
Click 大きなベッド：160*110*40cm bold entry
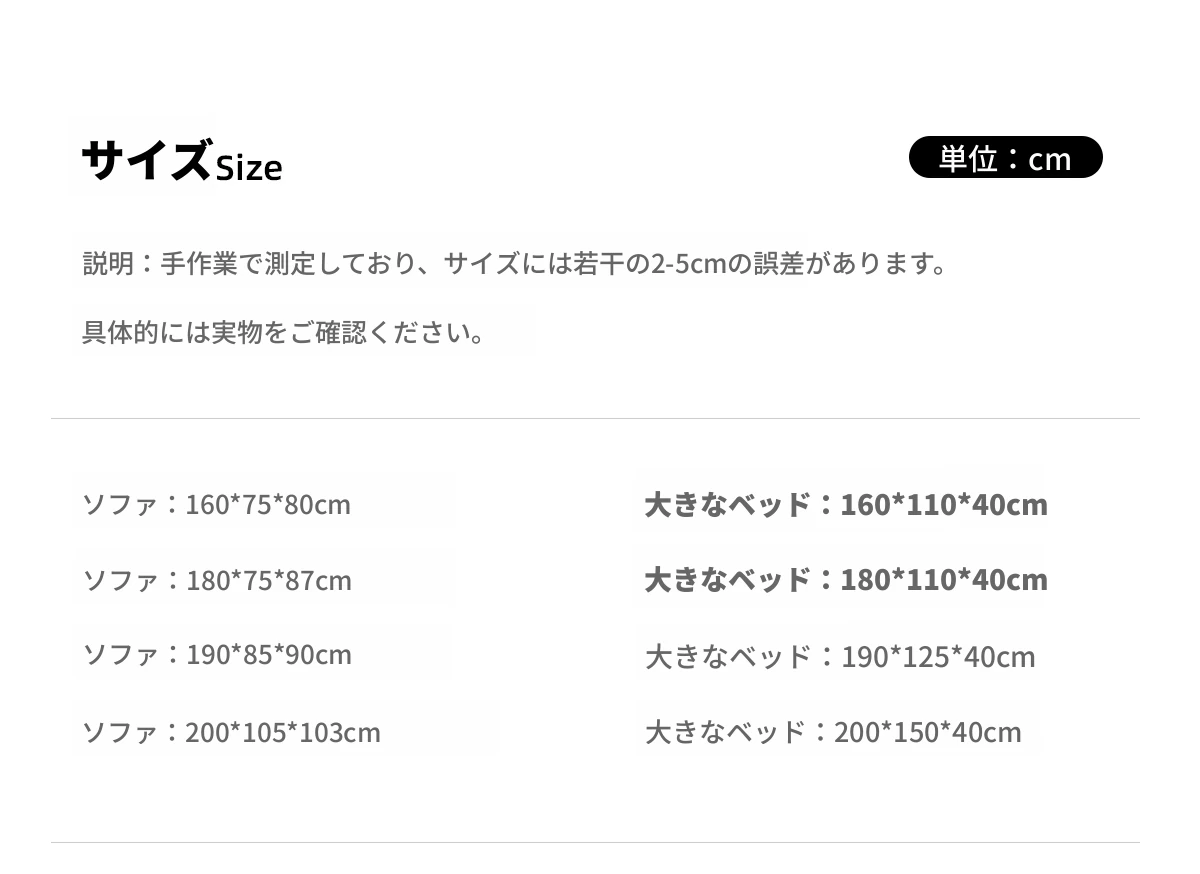pyautogui.click(x=846, y=504)
